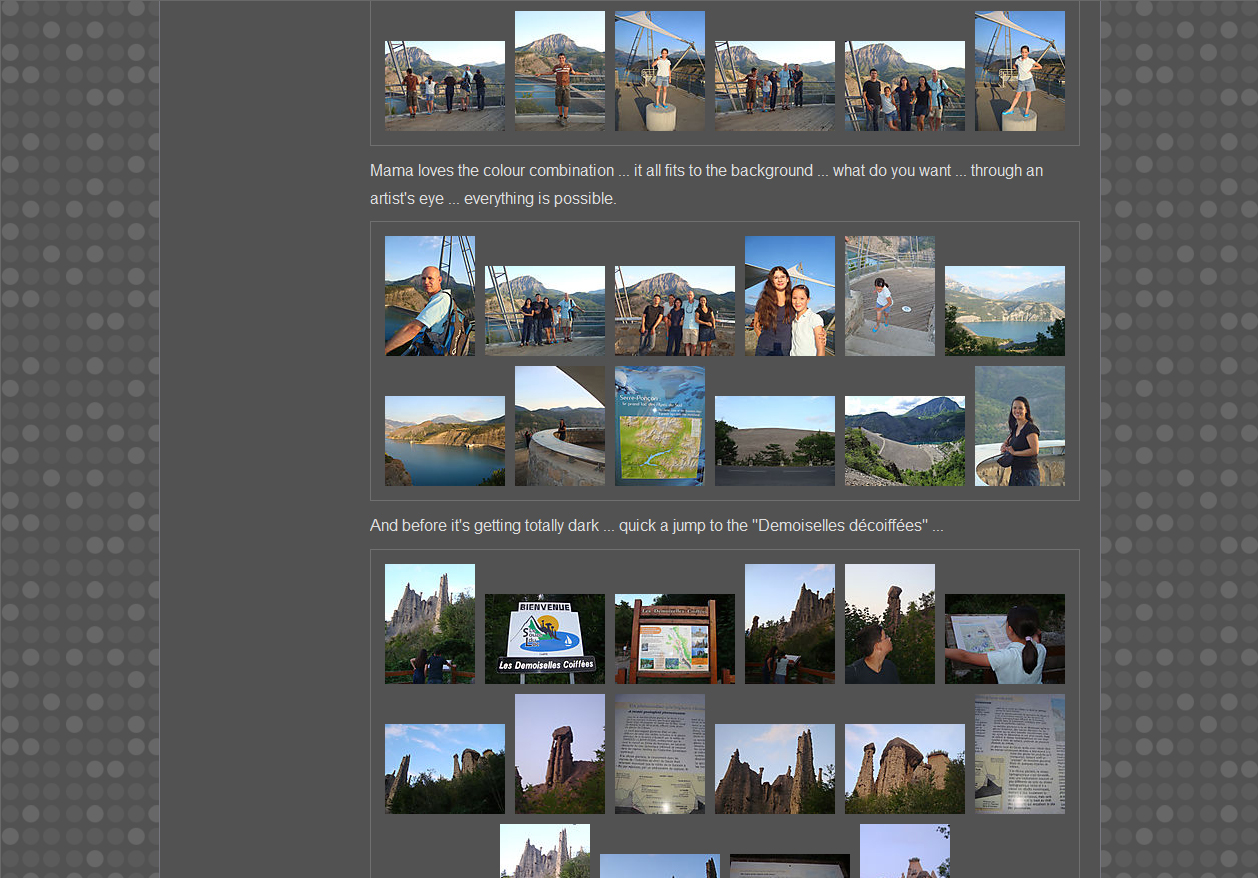View the grassy dam embankment with trees photo

[x=774, y=441]
